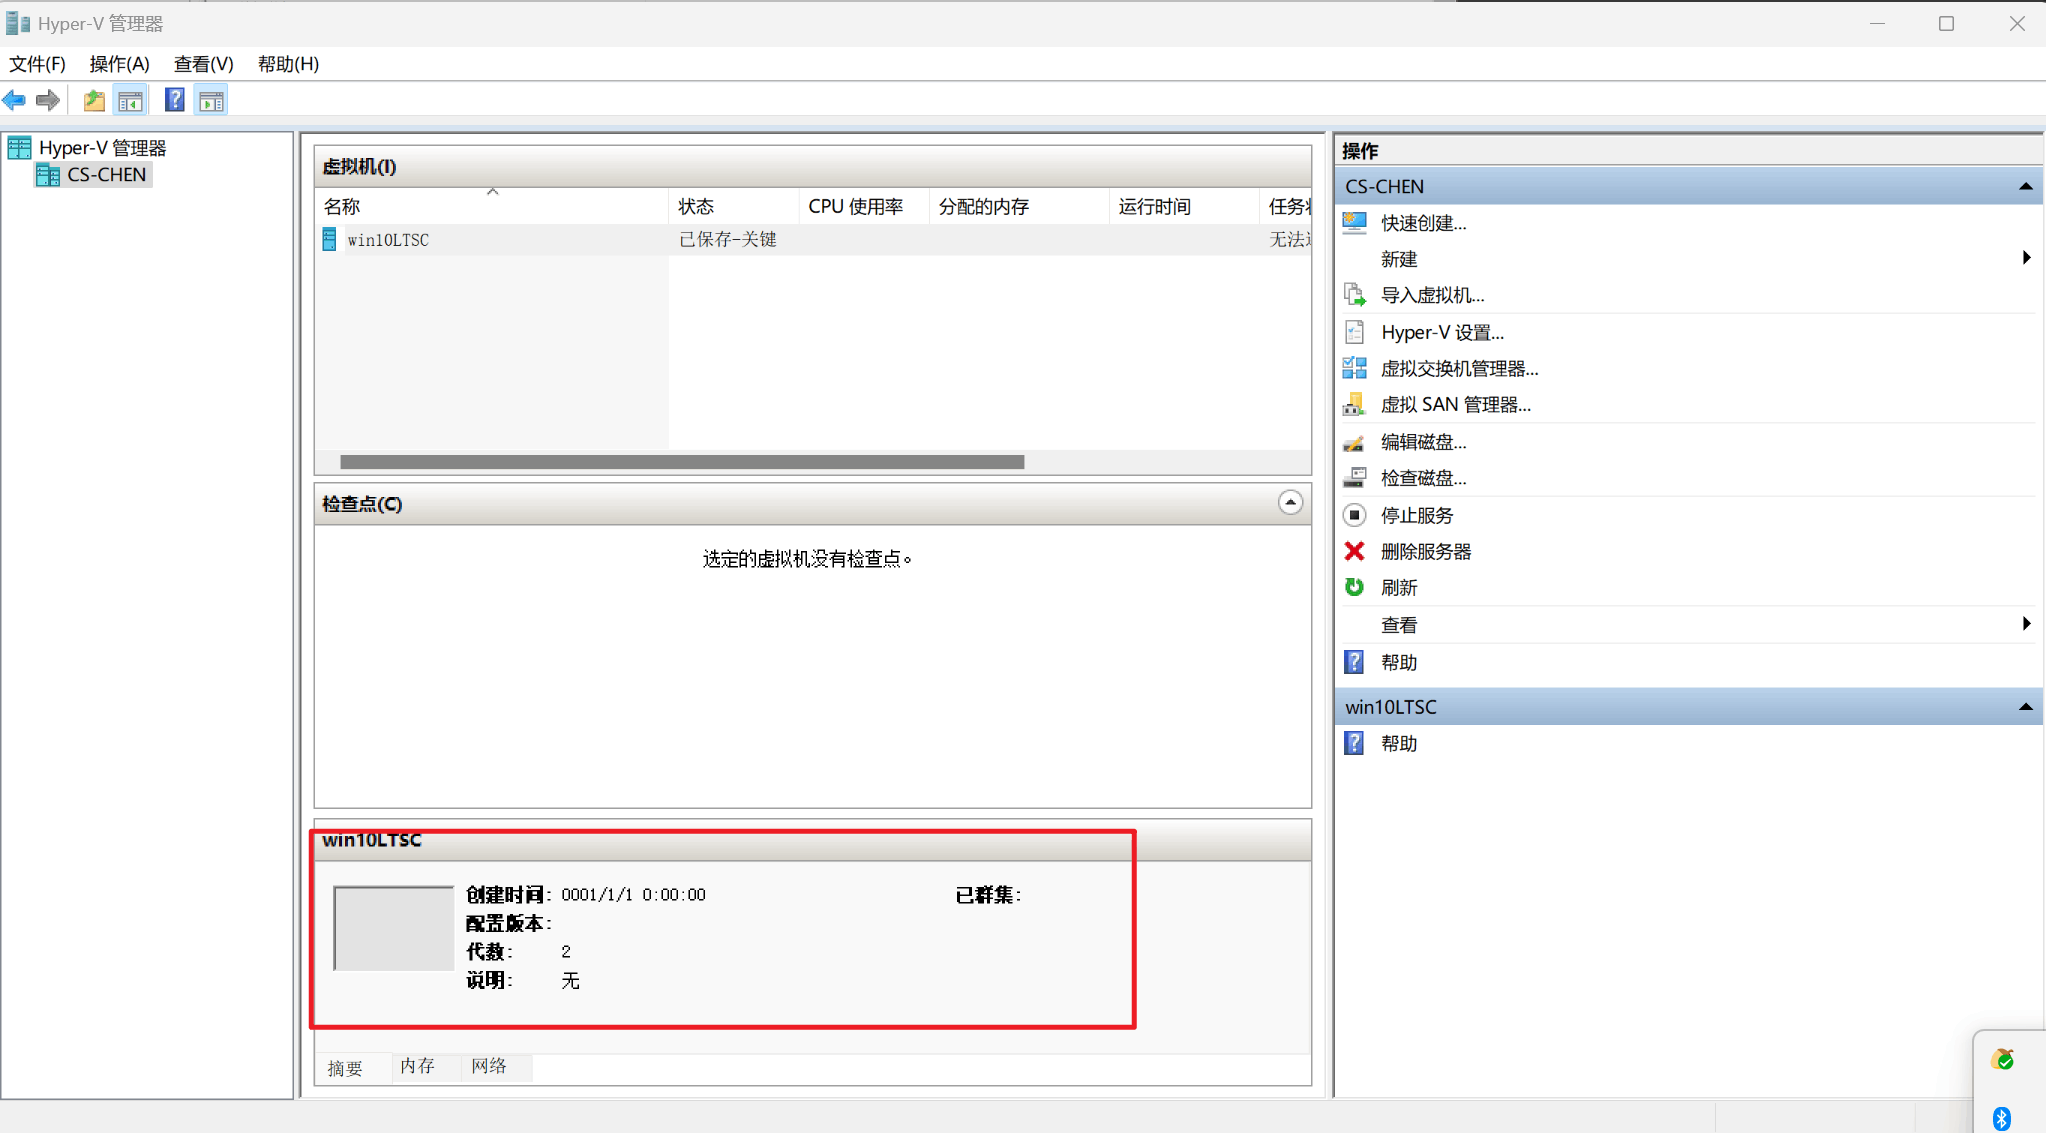Viewport: 2046px width, 1133px height.
Task: Select Hyper-V 管理器 tree label
Action: pyautogui.click(x=102, y=148)
